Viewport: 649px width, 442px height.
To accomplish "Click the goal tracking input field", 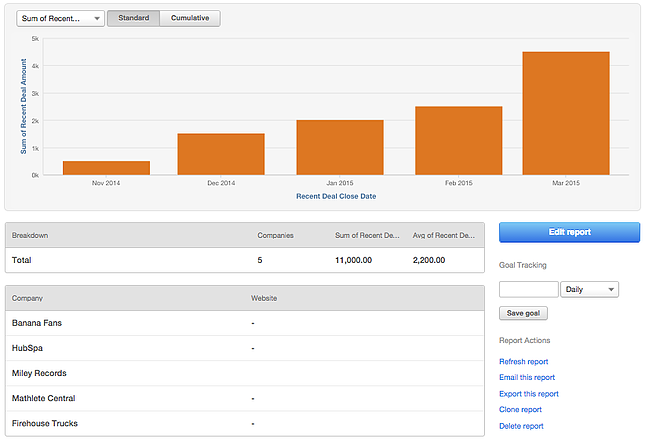I will pyautogui.click(x=528, y=289).
